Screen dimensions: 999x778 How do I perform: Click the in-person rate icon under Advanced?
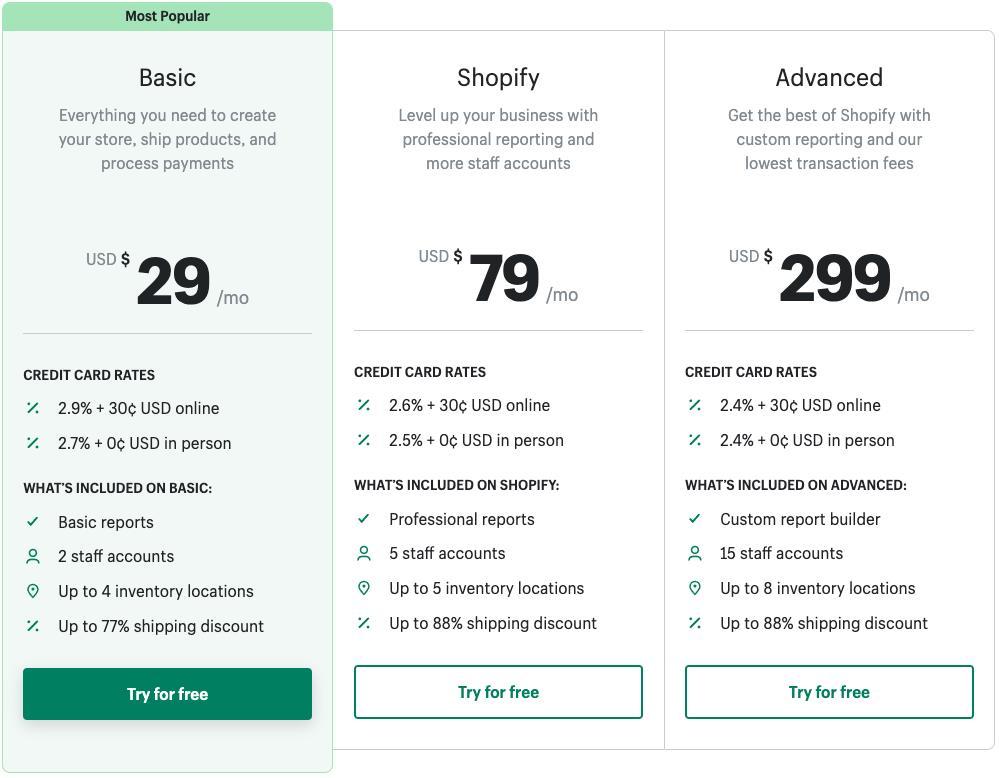(693, 440)
